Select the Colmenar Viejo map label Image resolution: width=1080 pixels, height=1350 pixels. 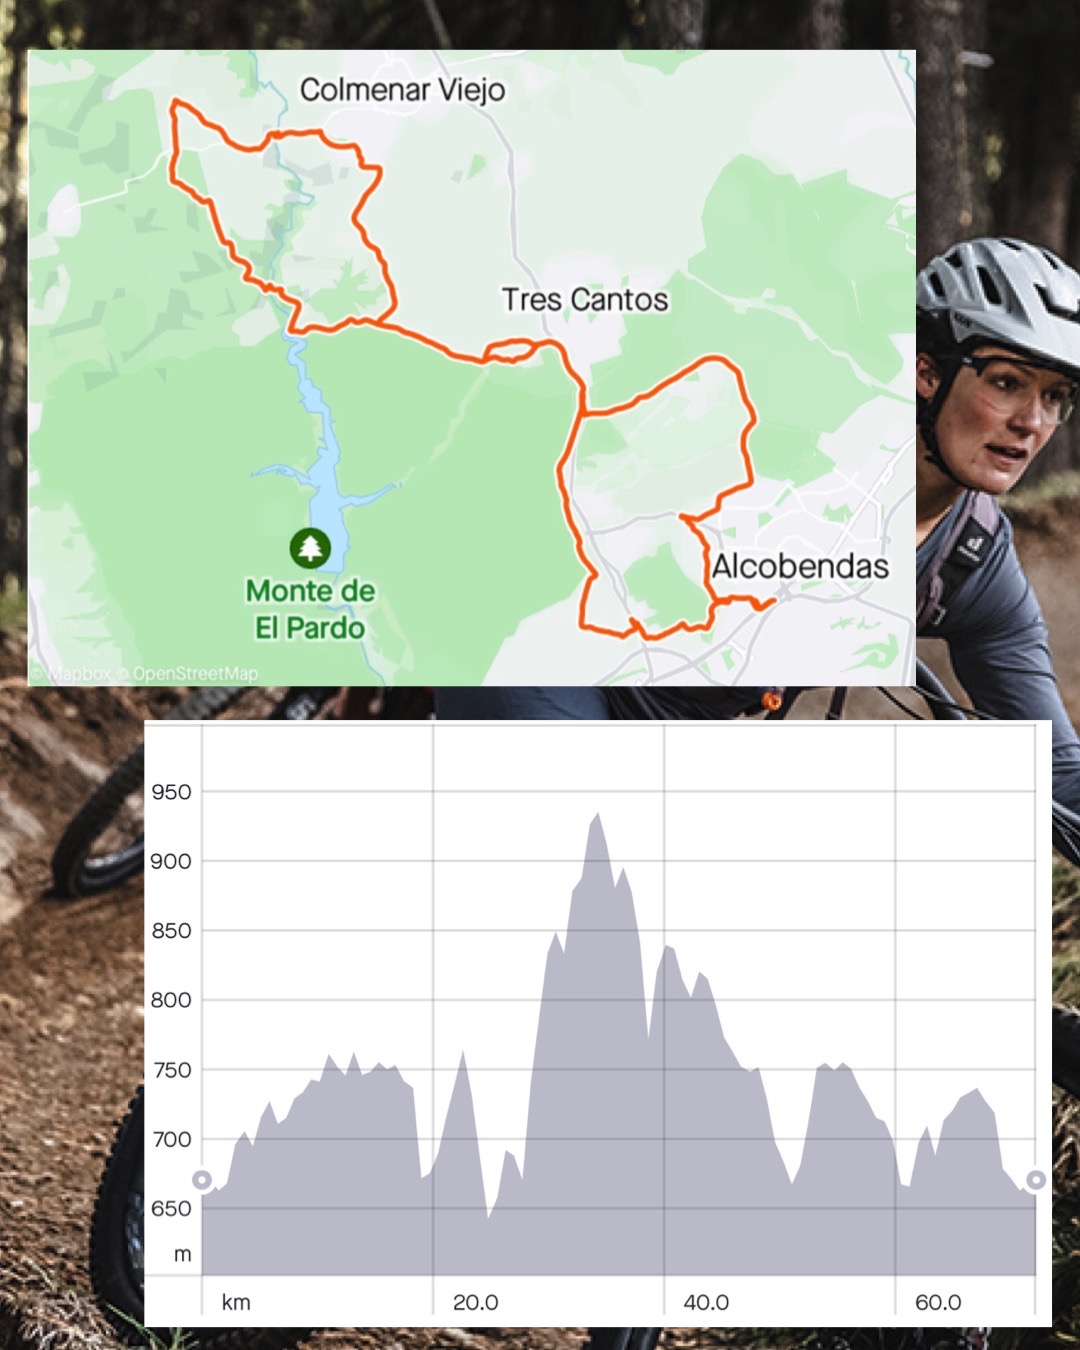coord(402,90)
